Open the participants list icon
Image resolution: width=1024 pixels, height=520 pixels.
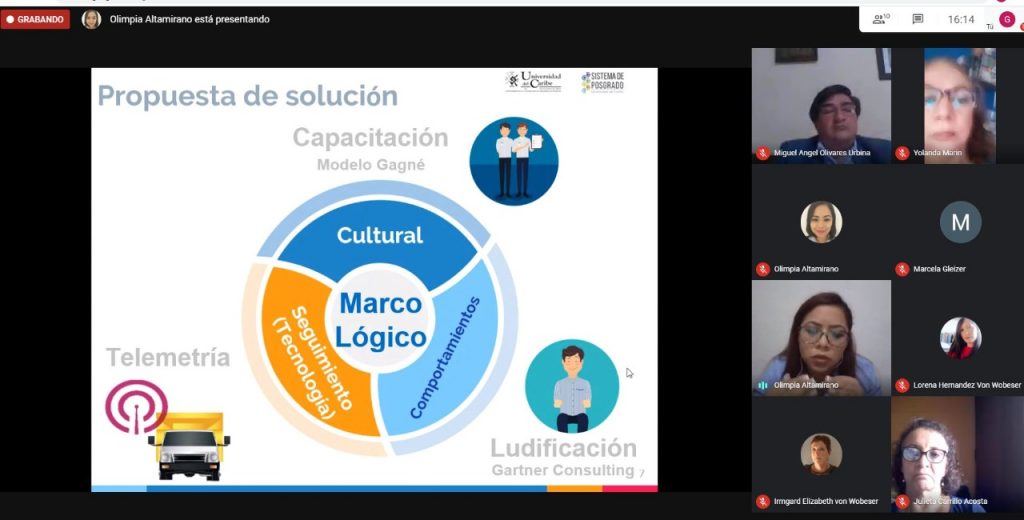880,19
